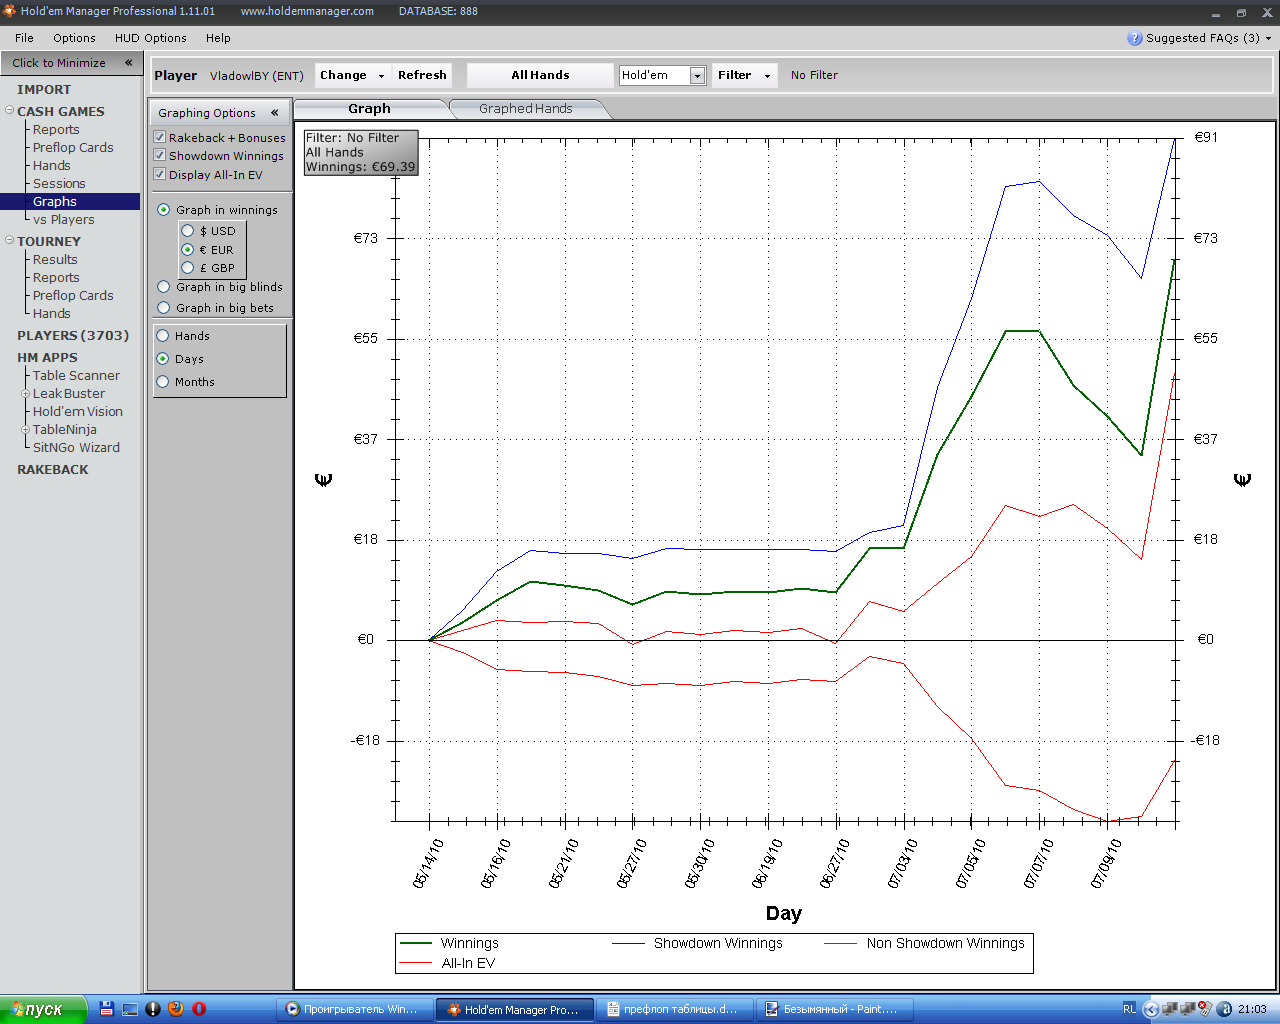The height and width of the screenshot is (1024, 1280).
Task: Click the Suggested FAQs help icon
Action: pyautogui.click(x=1134, y=38)
